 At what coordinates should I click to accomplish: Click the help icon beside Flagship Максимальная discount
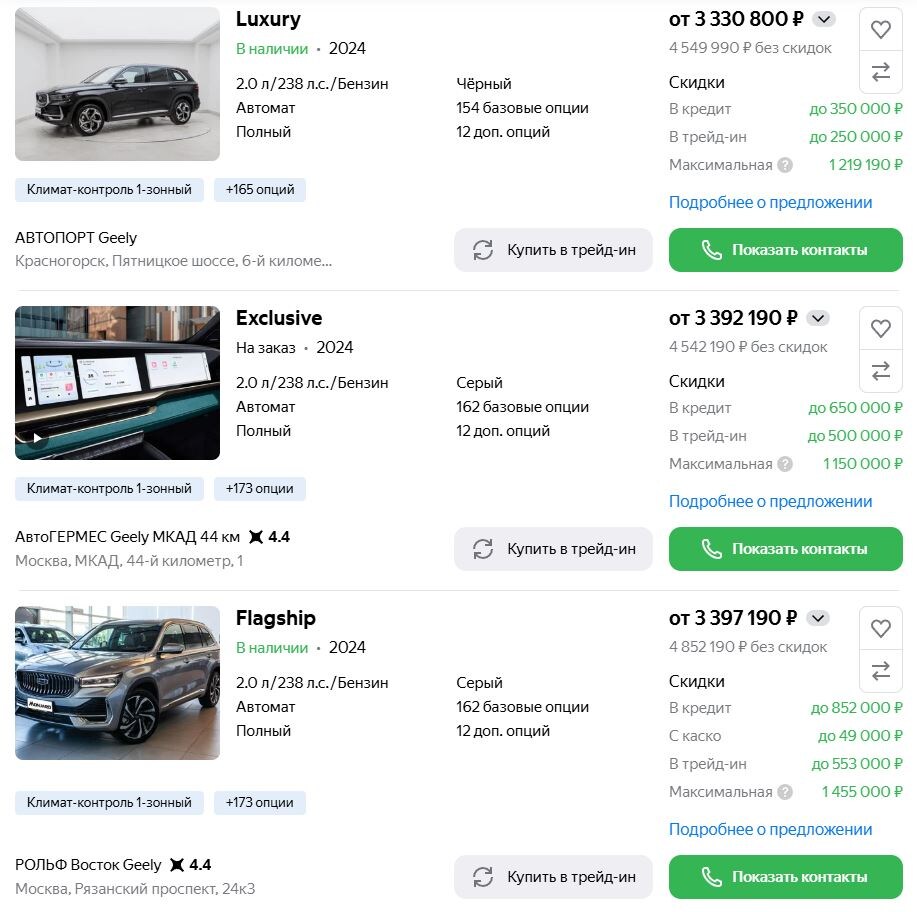tap(785, 792)
